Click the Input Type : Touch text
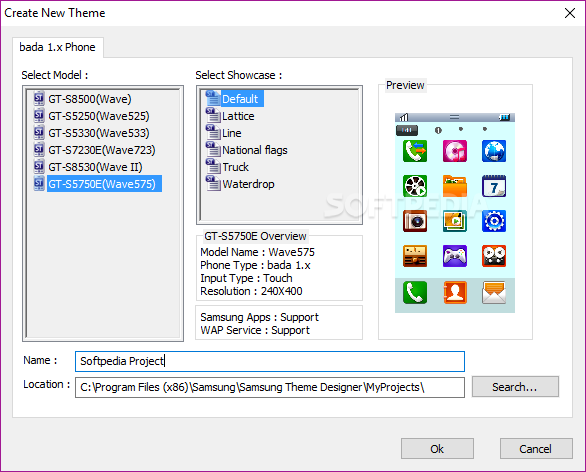This screenshot has width=586, height=472. pyautogui.click(x=246, y=278)
